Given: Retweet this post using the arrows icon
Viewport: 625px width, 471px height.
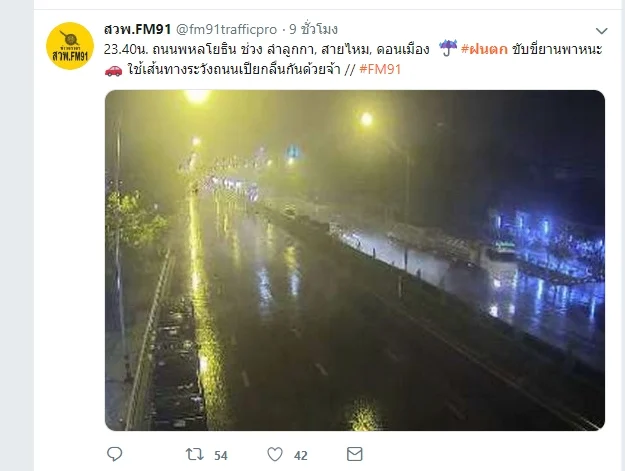Looking at the screenshot, I should click(x=195, y=454).
